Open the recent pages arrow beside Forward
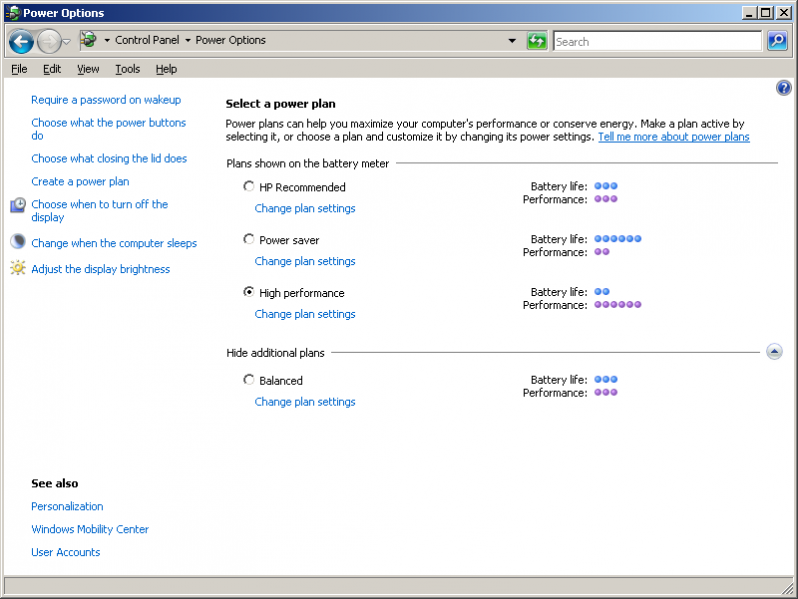Image resolution: width=798 pixels, height=599 pixels. tap(67, 42)
